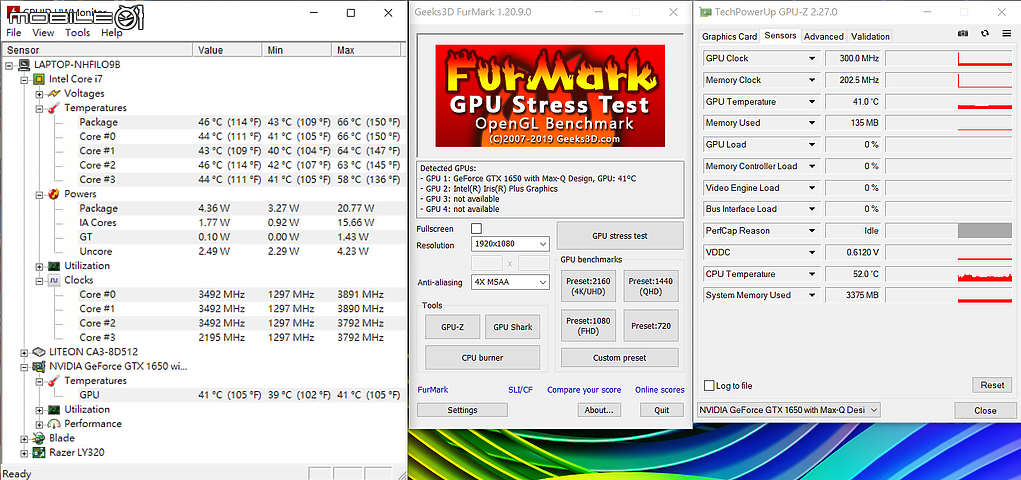Click the About... button in FurMark
Screen dimensions: 1021x480
[x=599, y=410]
